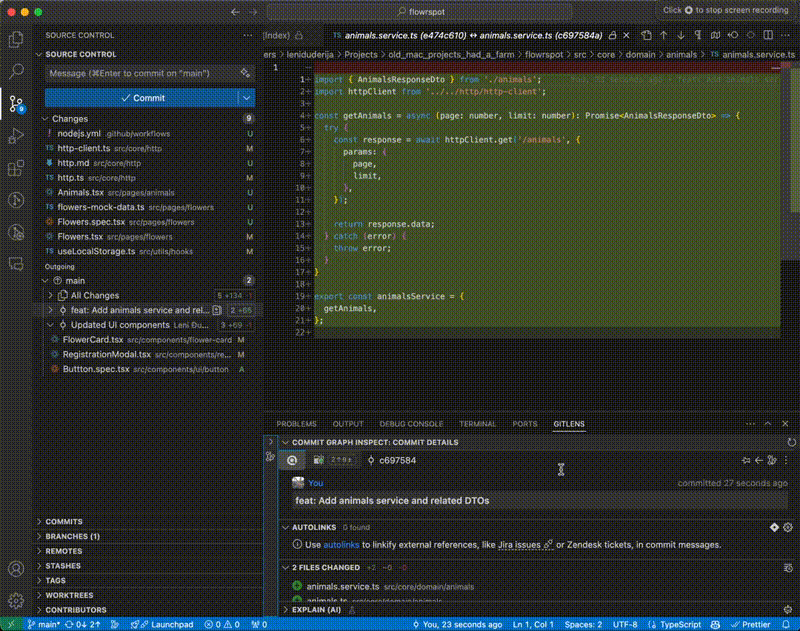The width and height of the screenshot is (800, 631).
Task: Click the notifications bell in status bar
Action: click(x=786, y=624)
